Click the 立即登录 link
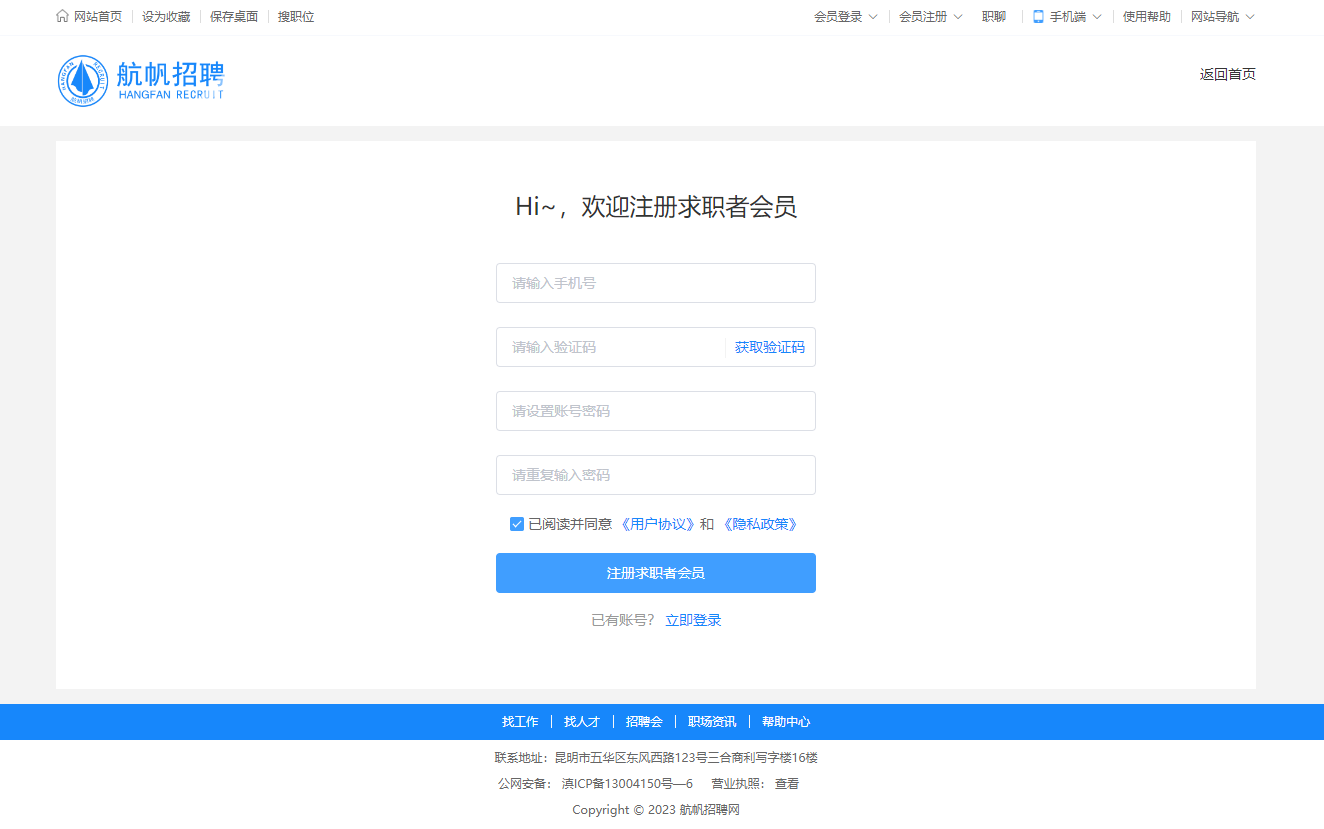1324x829 pixels. [x=693, y=620]
